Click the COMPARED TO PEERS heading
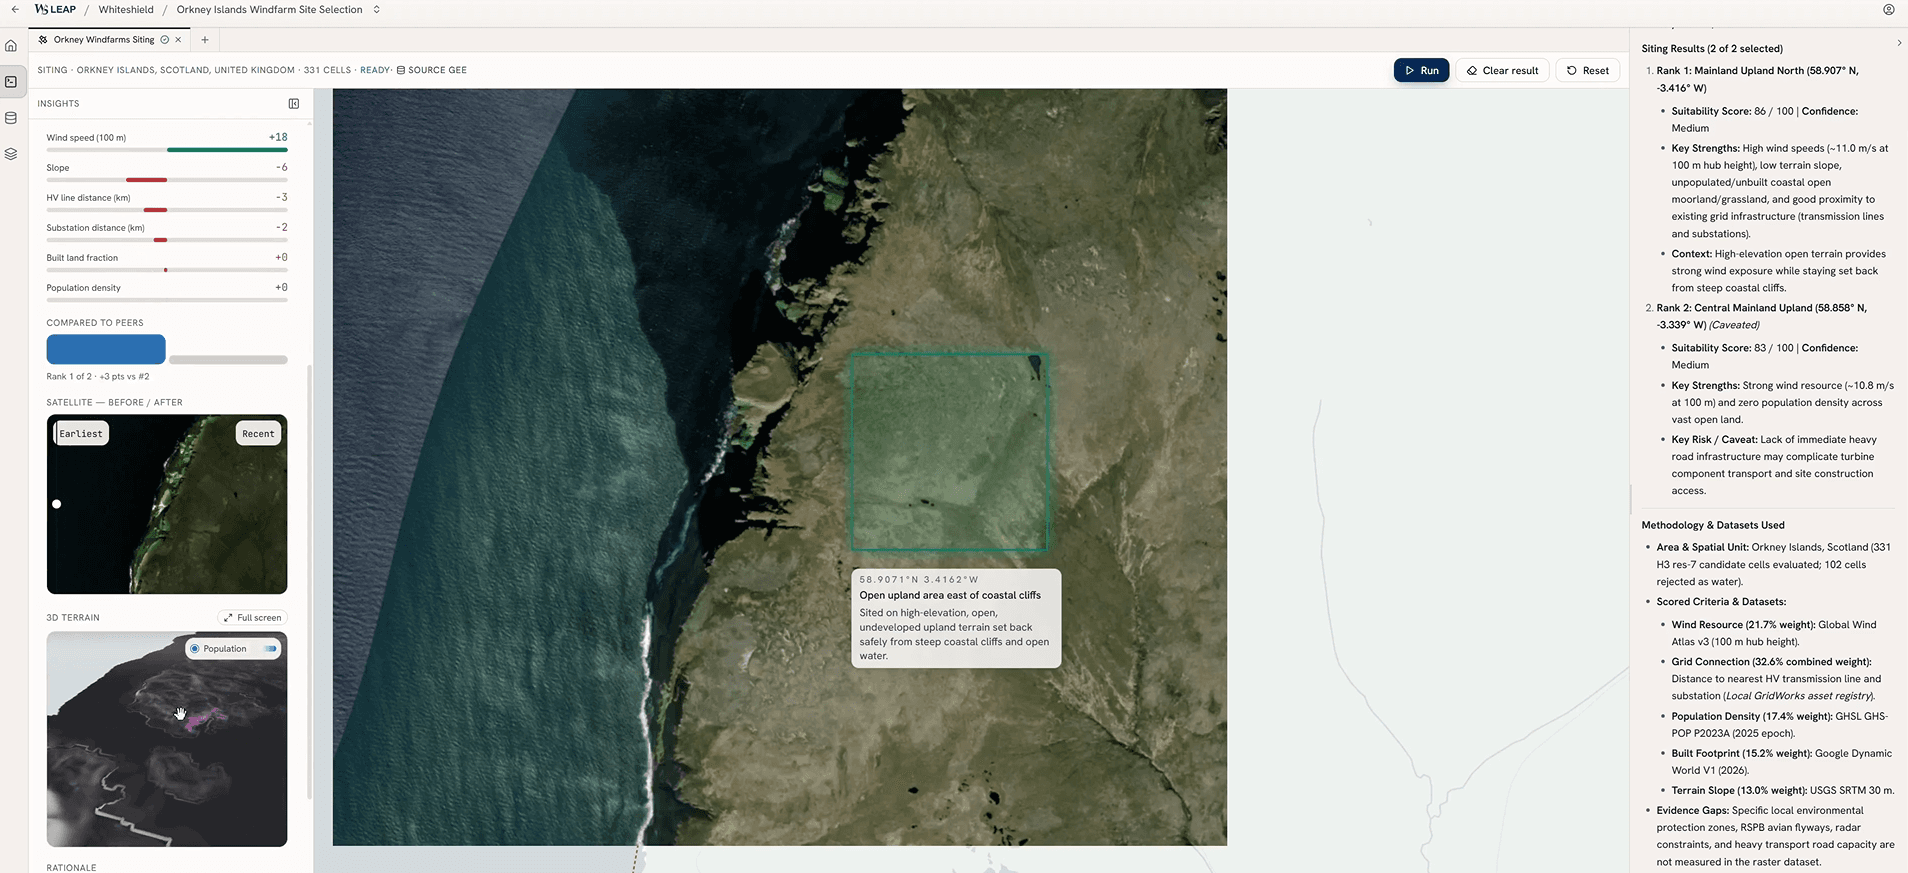Image resolution: width=1908 pixels, height=873 pixels. pos(95,323)
